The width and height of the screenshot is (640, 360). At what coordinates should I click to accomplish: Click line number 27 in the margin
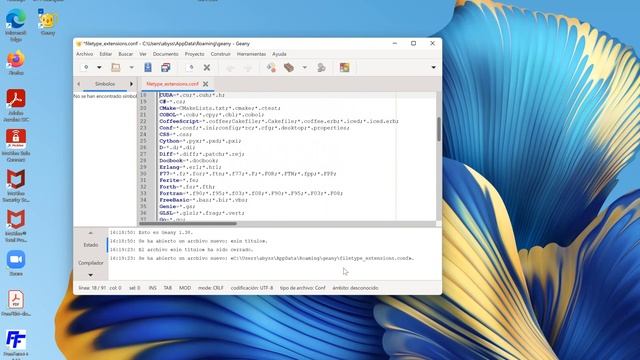143,154
